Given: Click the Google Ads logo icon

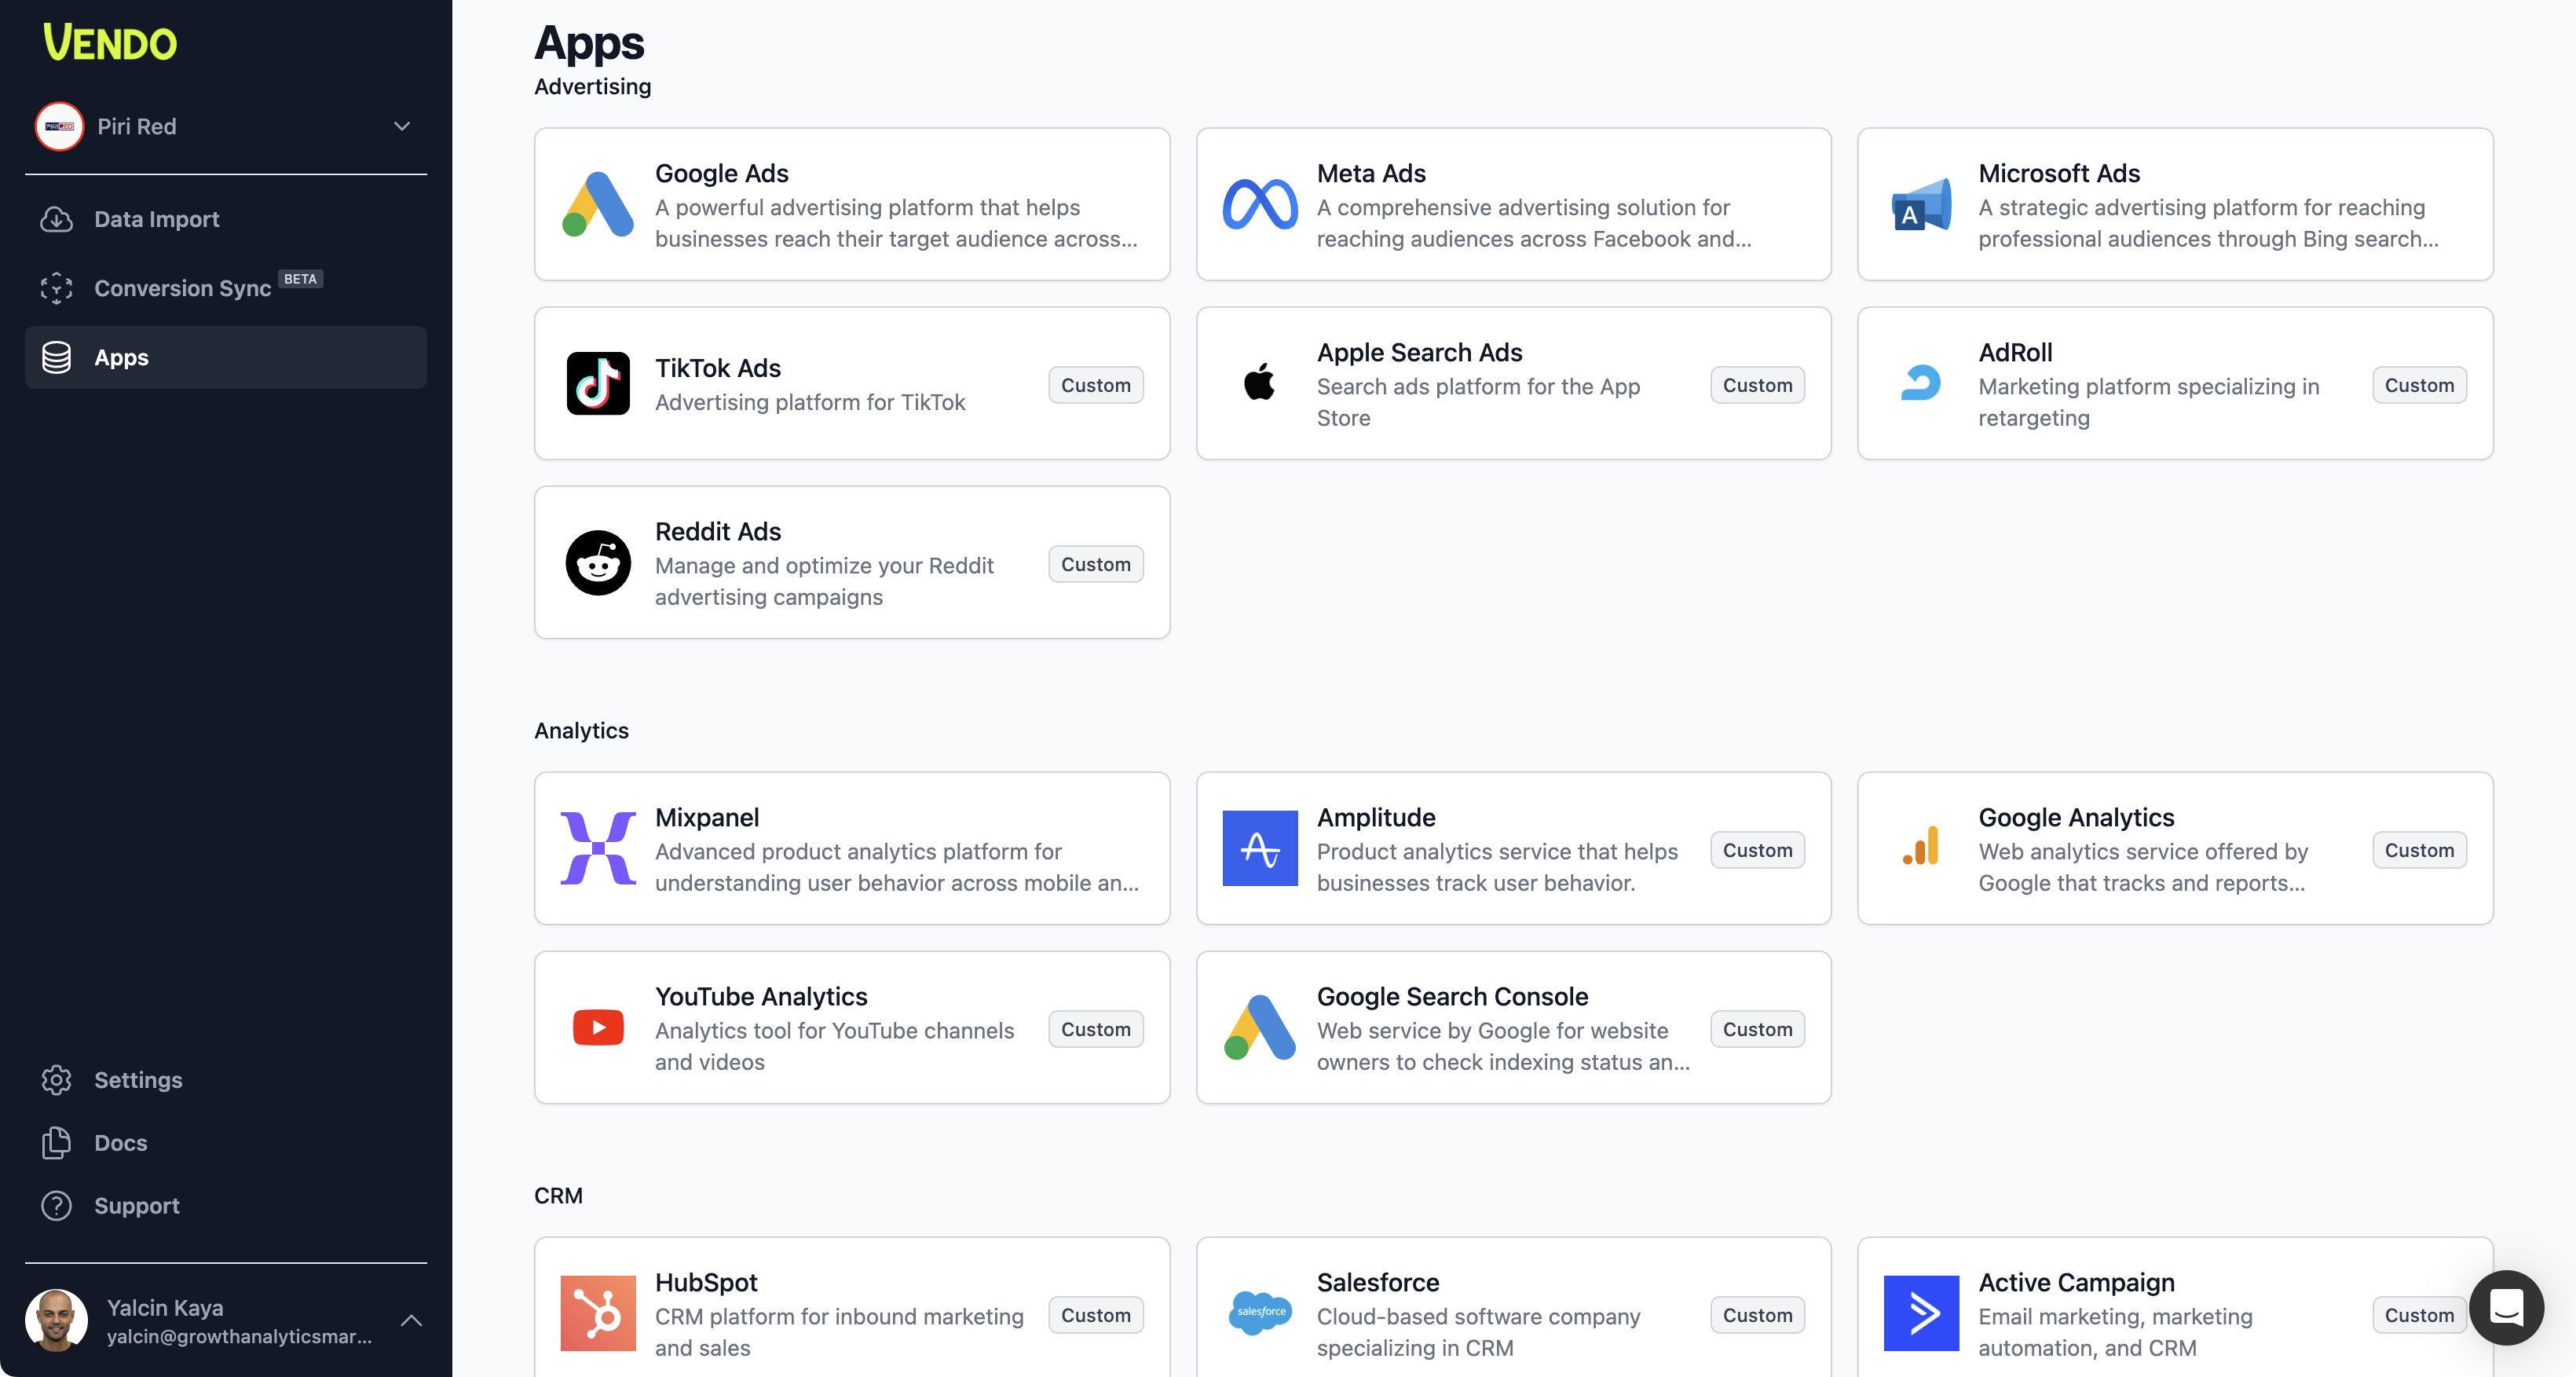Looking at the screenshot, I should 597,205.
